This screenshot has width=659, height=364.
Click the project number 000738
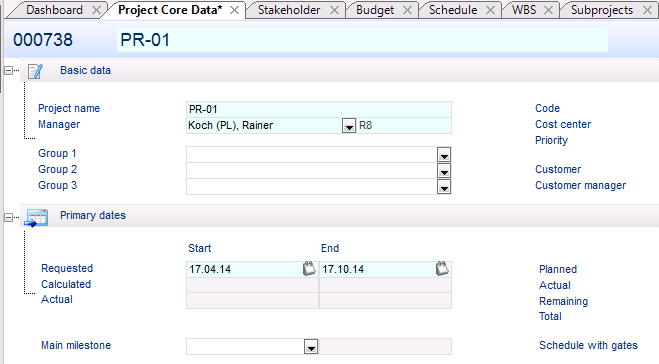coord(43,40)
